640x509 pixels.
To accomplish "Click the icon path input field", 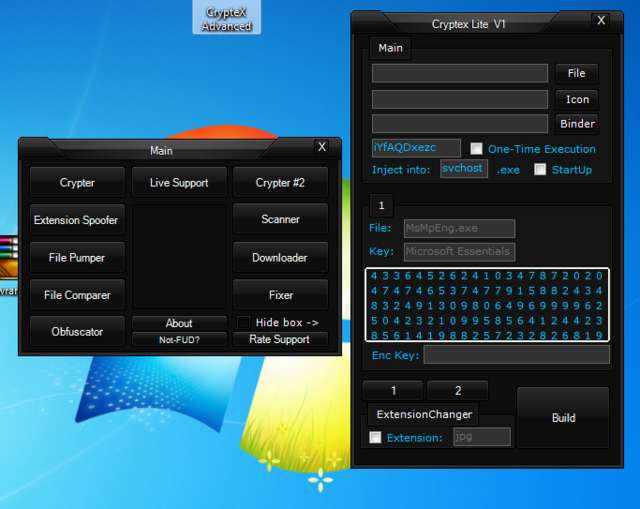I will coord(460,99).
